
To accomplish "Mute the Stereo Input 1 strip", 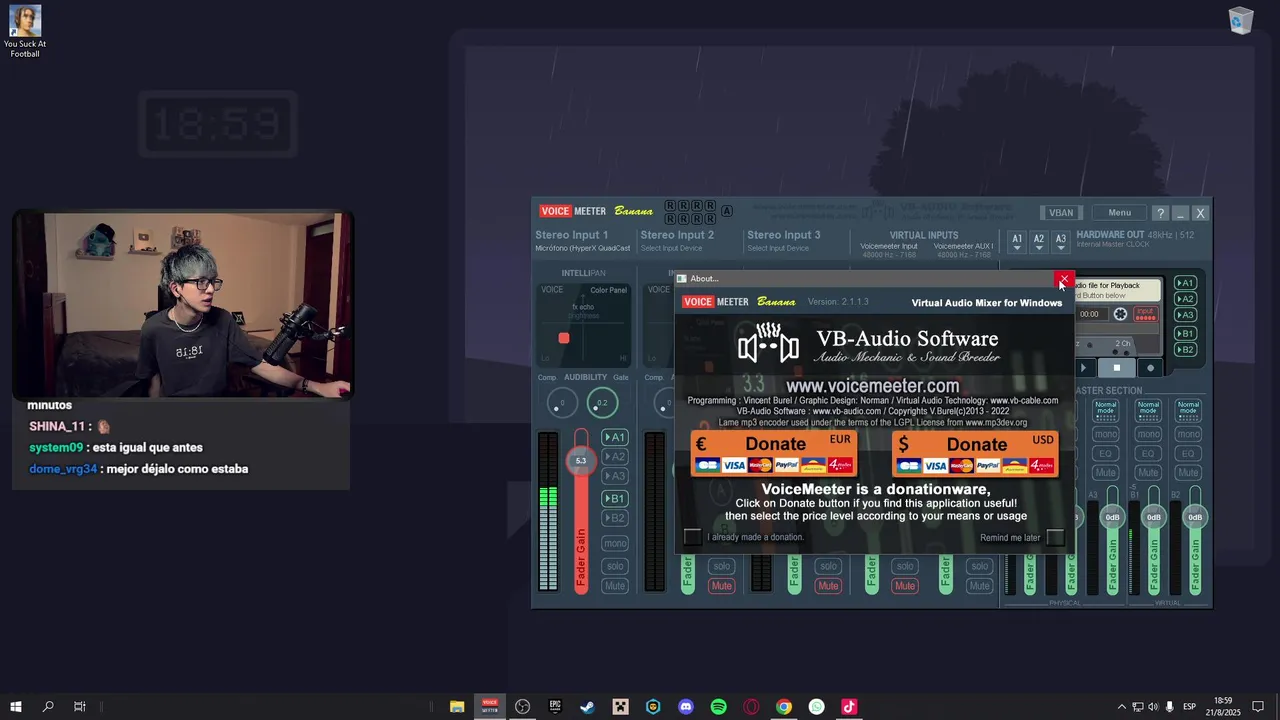I will (615, 586).
